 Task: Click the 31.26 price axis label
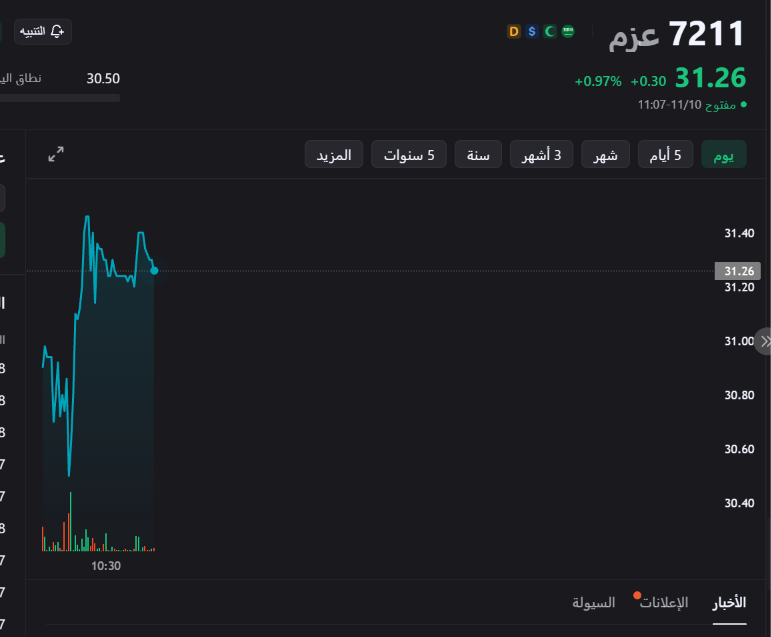pos(738,271)
